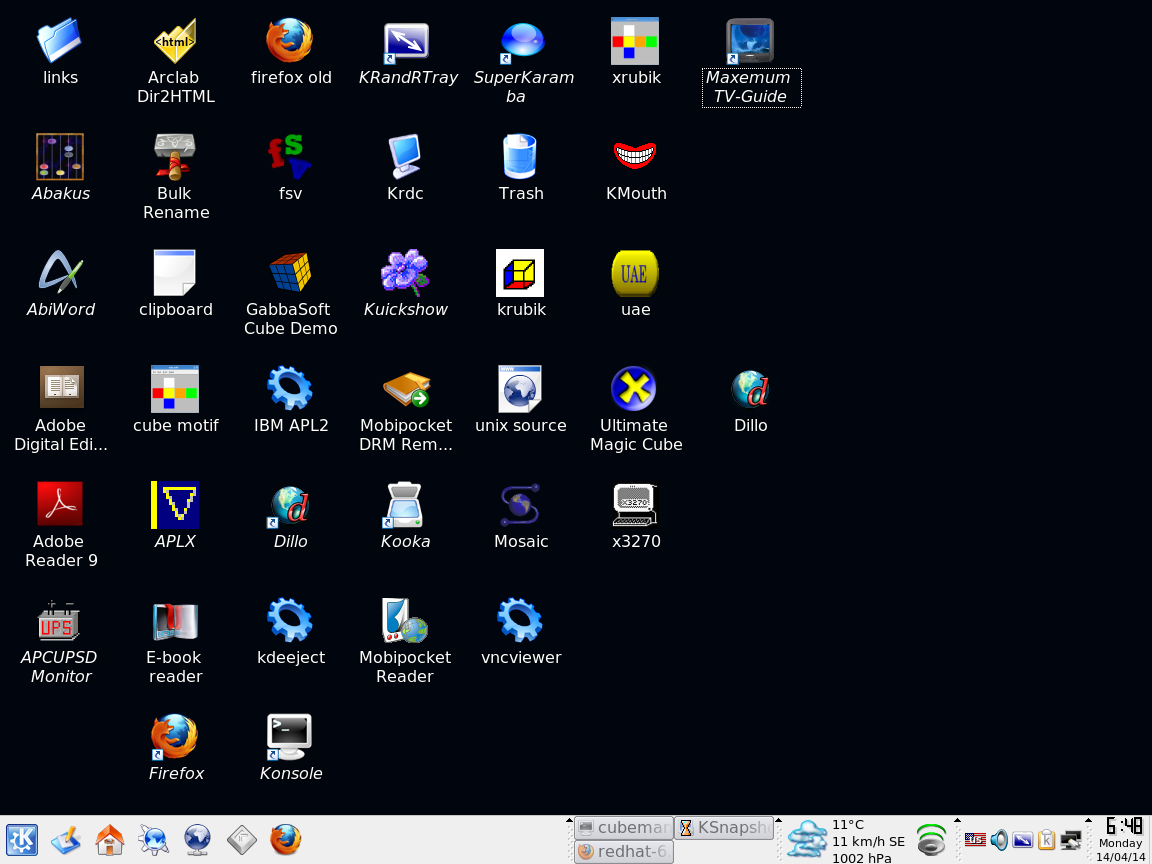Switch to the cubeman taskbar window
The image size is (1152, 864).
click(x=624, y=827)
